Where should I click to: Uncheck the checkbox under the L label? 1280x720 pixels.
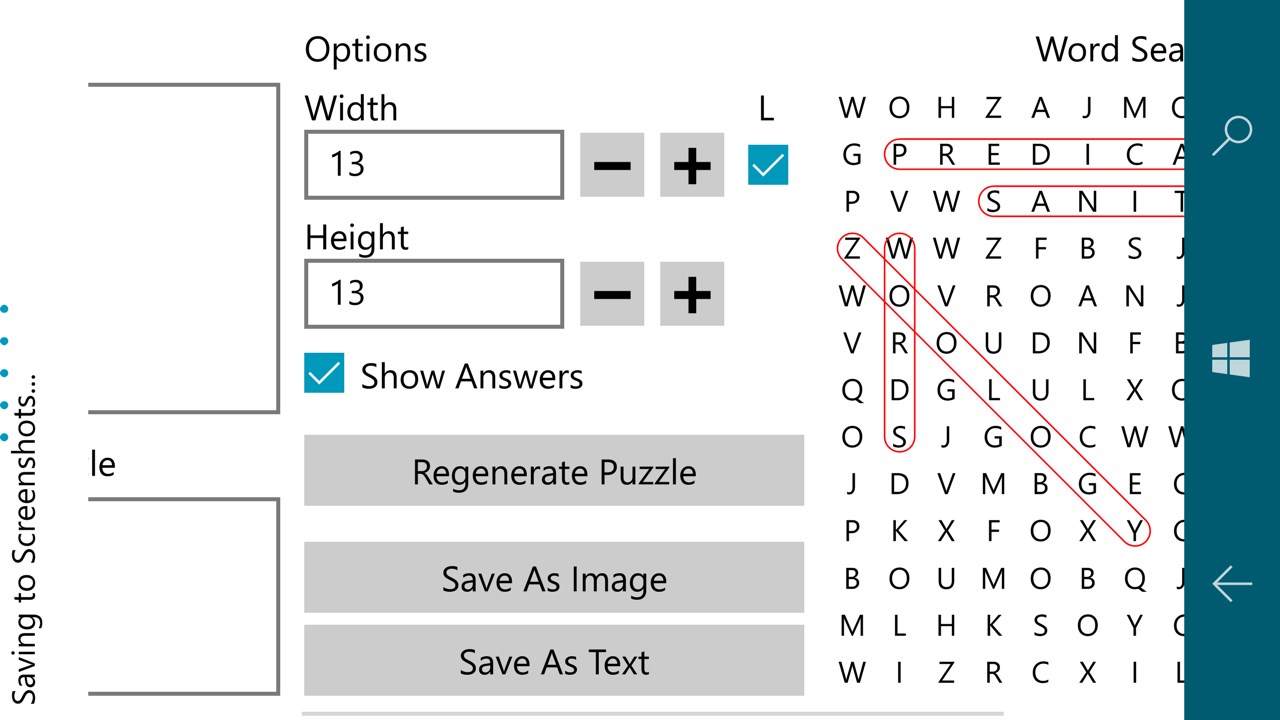tap(768, 165)
